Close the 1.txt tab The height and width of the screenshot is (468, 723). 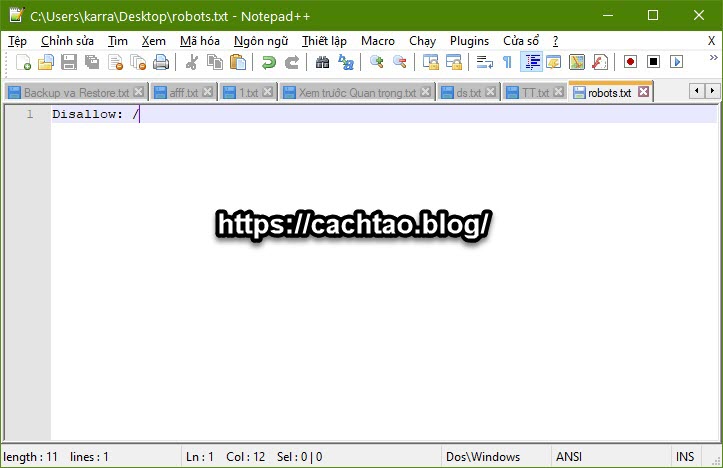pos(267,92)
